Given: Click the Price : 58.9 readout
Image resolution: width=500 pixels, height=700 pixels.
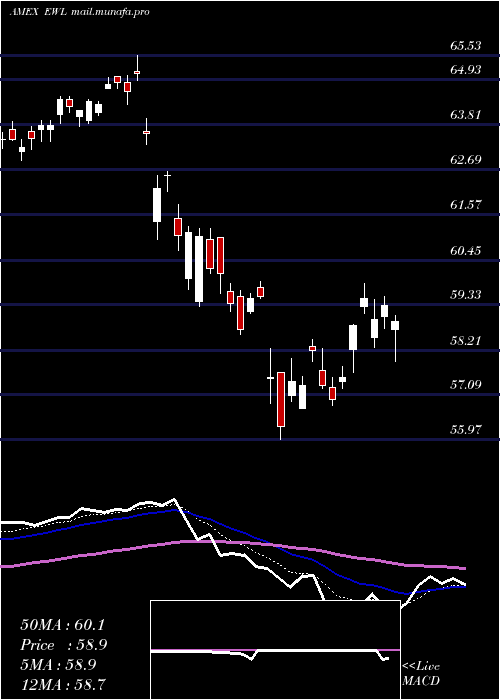Looking at the screenshot, I should click(64, 645).
